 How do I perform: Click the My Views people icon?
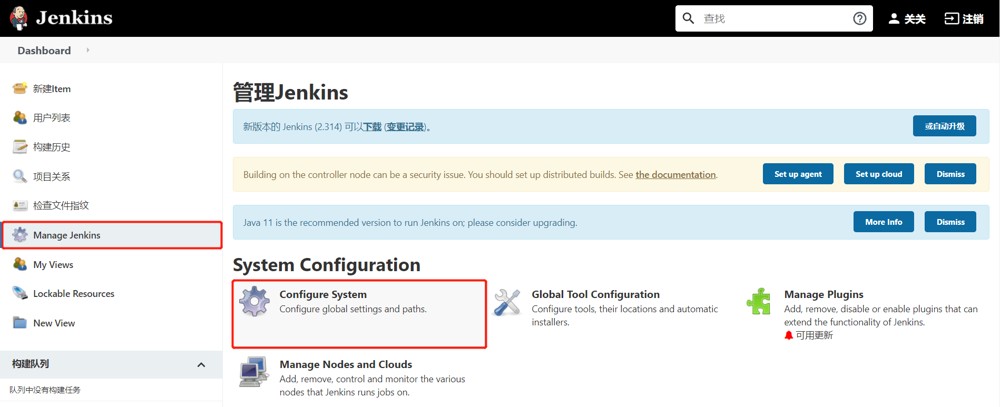(20, 264)
